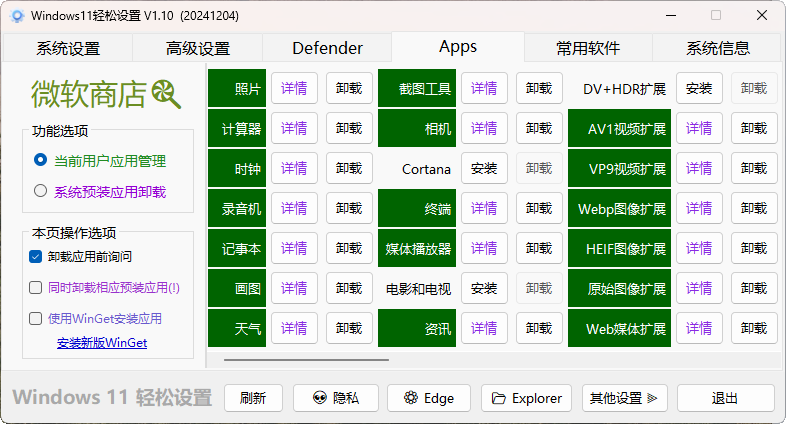Select 当前用户应用管理 radio option

(x=41, y=160)
